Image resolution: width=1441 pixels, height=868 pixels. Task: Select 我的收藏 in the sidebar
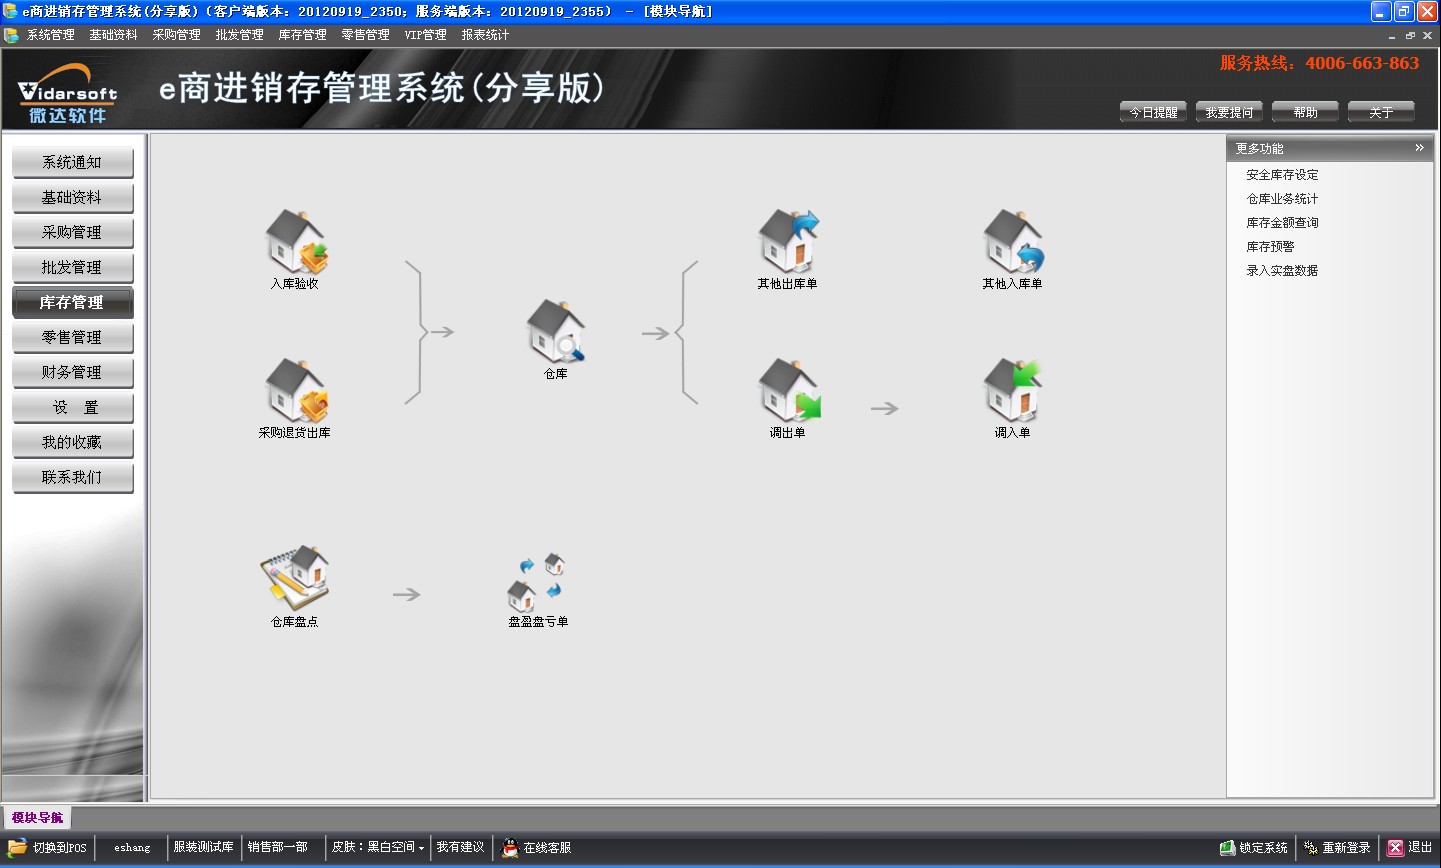coord(72,443)
